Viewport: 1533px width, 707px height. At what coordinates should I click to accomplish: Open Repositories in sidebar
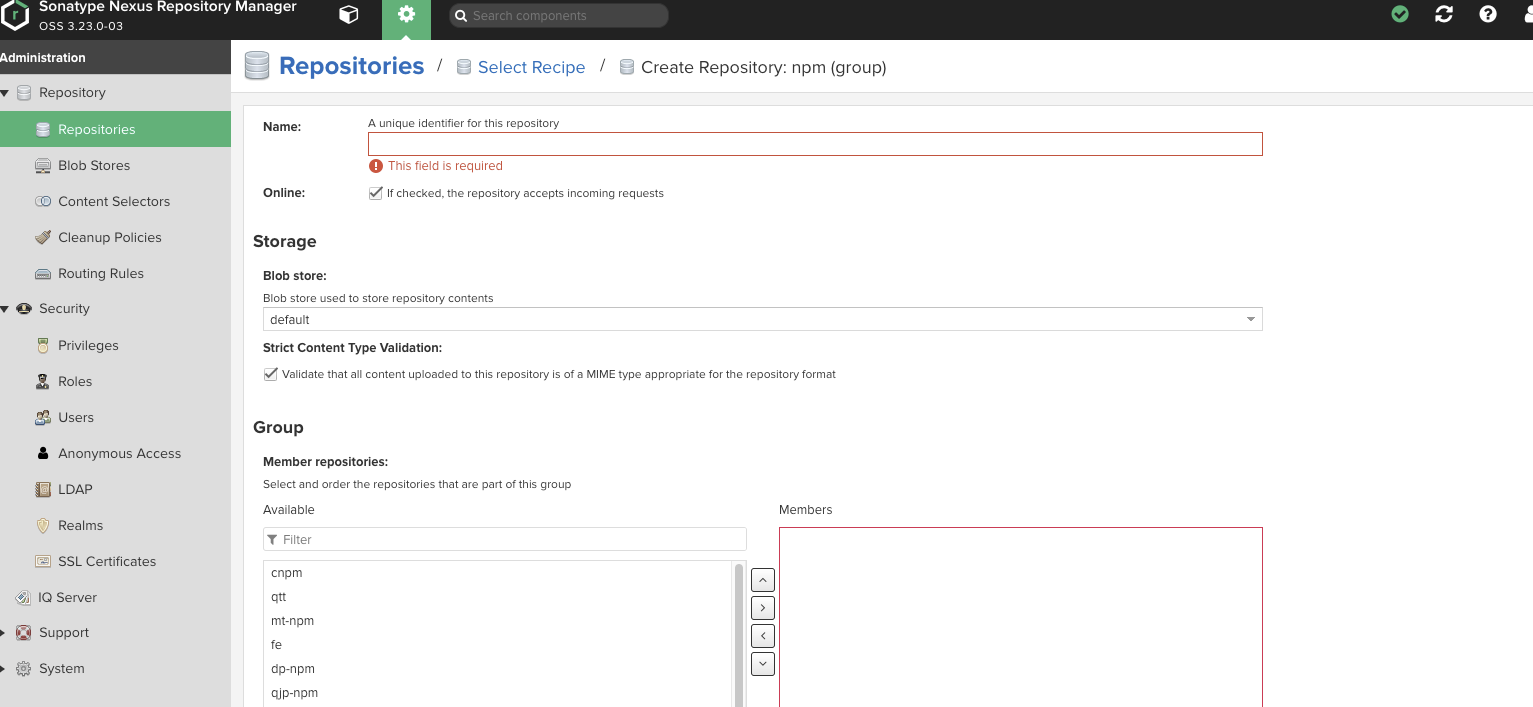115,129
